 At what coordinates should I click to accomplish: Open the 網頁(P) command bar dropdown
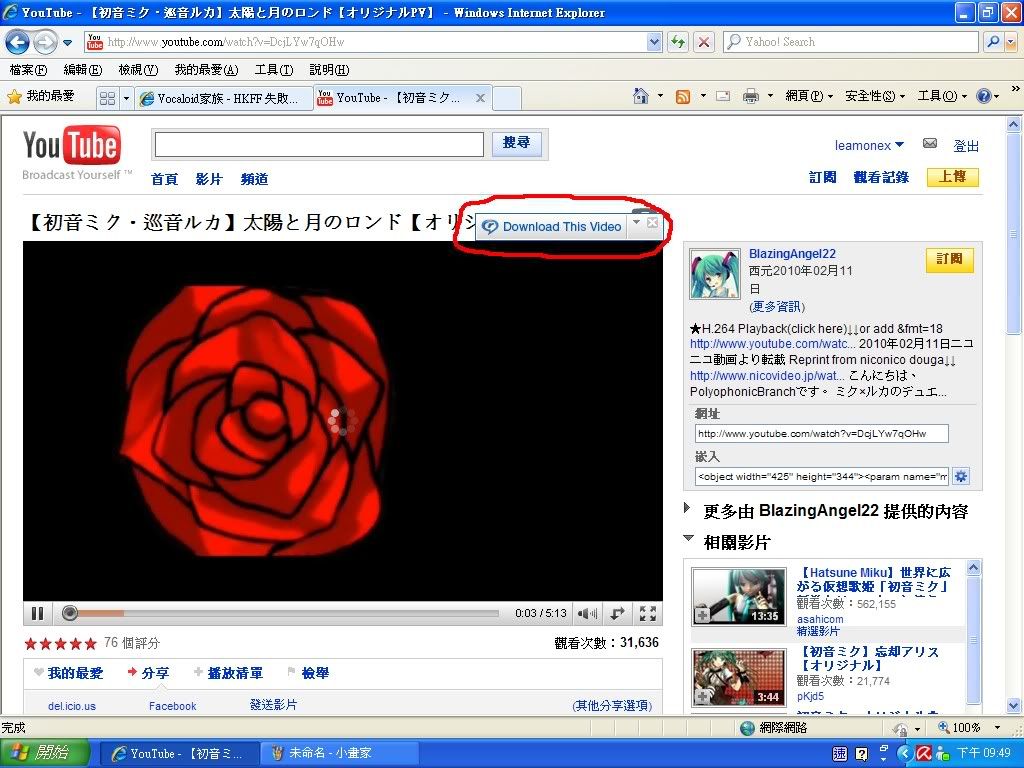coord(808,97)
